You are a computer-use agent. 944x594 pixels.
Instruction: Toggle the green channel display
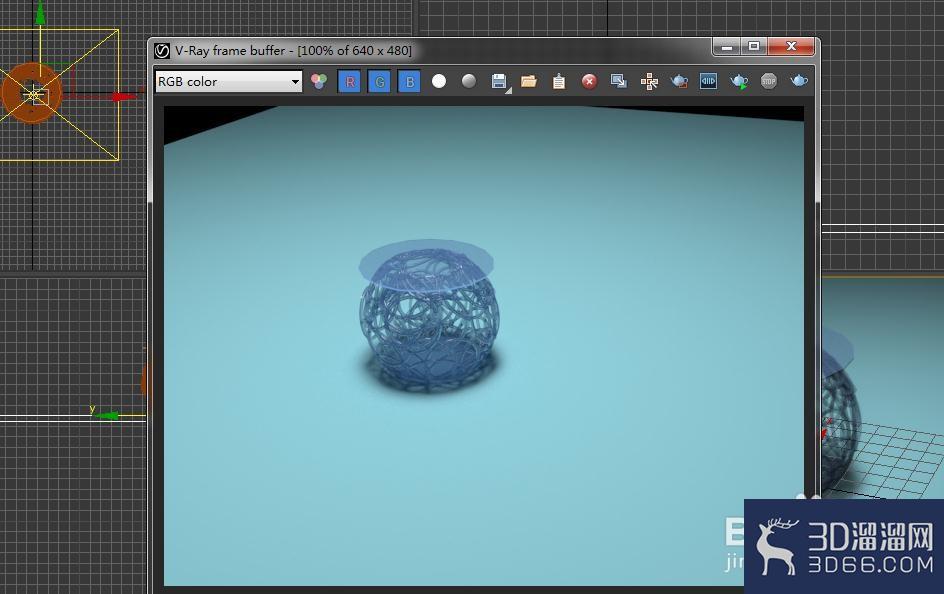click(379, 81)
